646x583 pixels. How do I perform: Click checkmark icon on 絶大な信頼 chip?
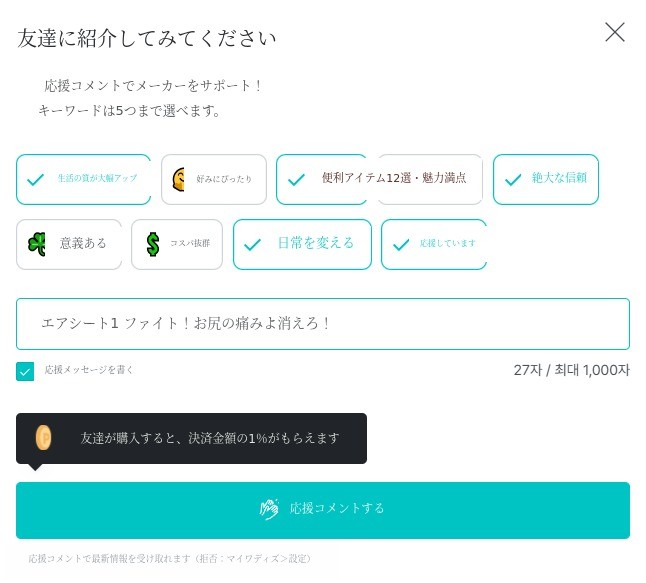[x=513, y=179]
